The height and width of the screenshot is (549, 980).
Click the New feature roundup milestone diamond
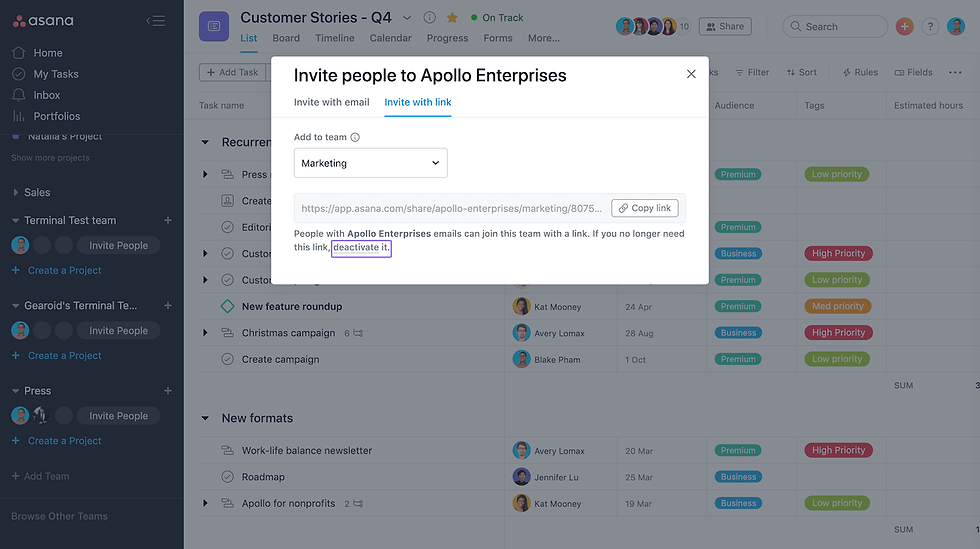pos(228,306)
